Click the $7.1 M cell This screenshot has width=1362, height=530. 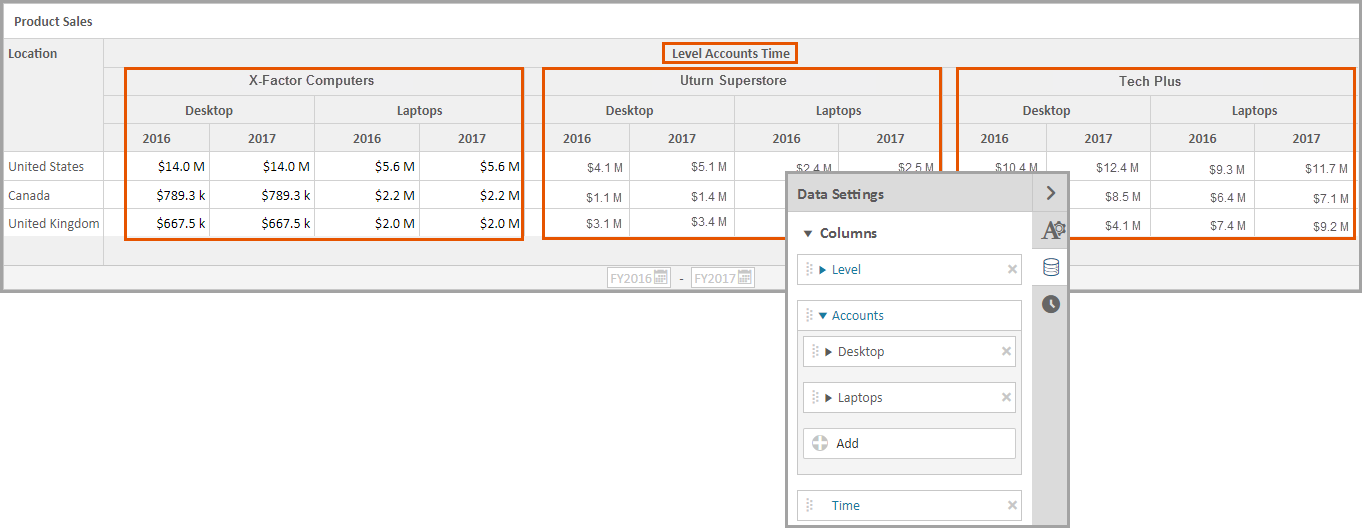[1330, 198]
